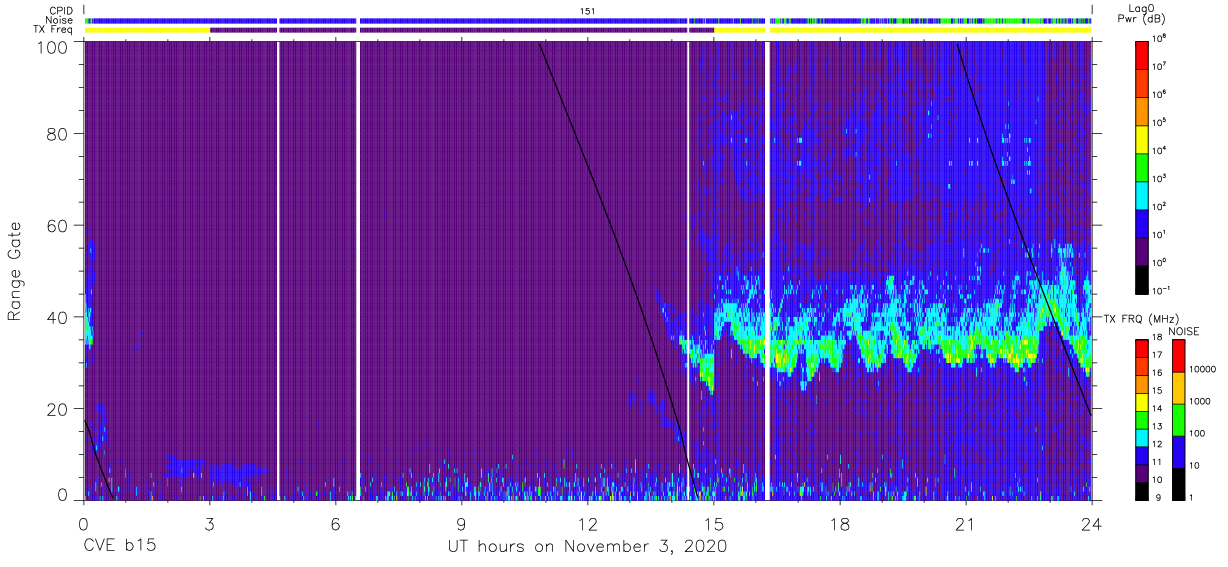Click the yellow TX Freq strip segment before 3 UT
This screenshot has width=1228, height=567.
(147, 30)
